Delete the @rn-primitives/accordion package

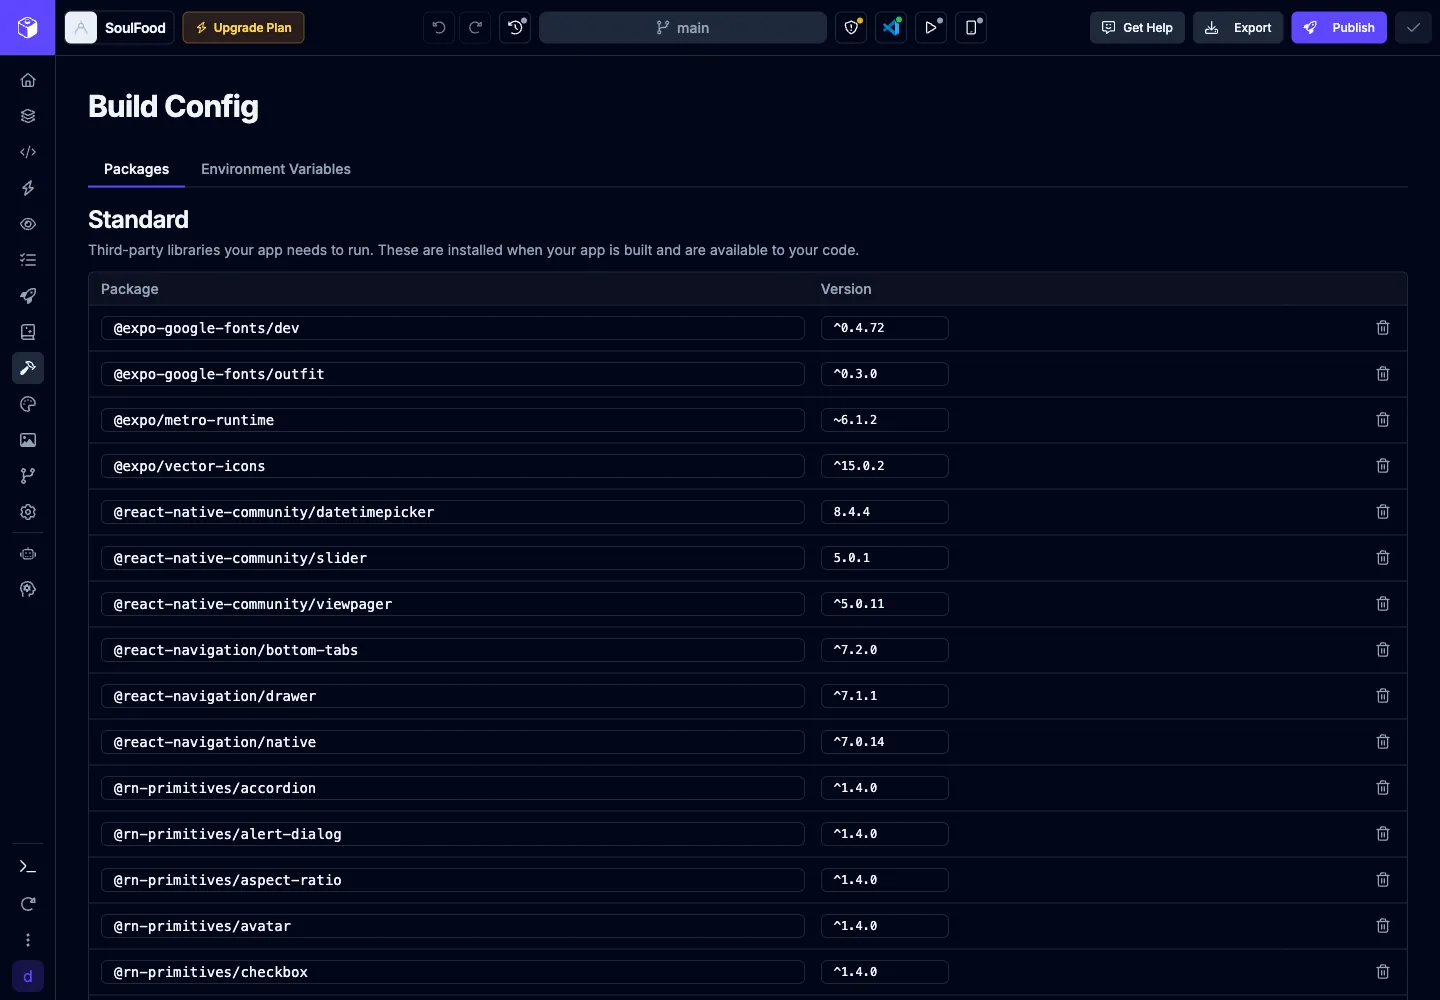click(1383, 788)
